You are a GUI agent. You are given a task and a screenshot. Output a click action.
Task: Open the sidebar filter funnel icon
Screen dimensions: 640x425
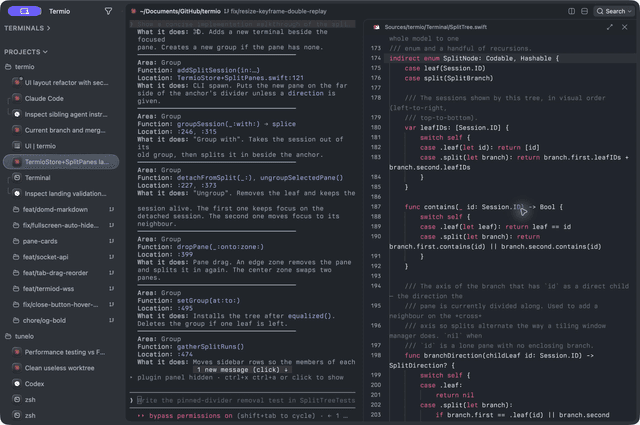click(x=108, y=11)
